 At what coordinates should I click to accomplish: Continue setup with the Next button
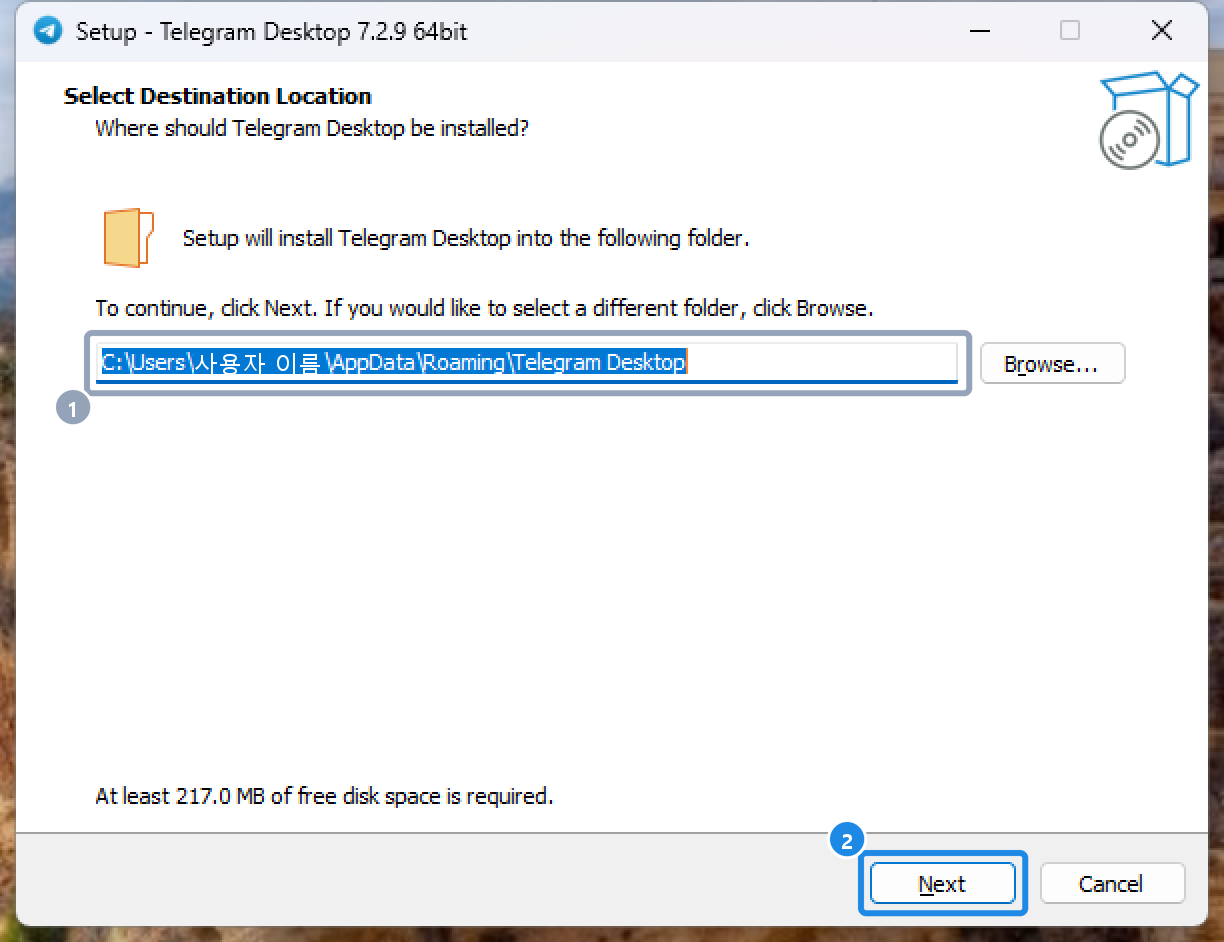click(x=942, y=884)
